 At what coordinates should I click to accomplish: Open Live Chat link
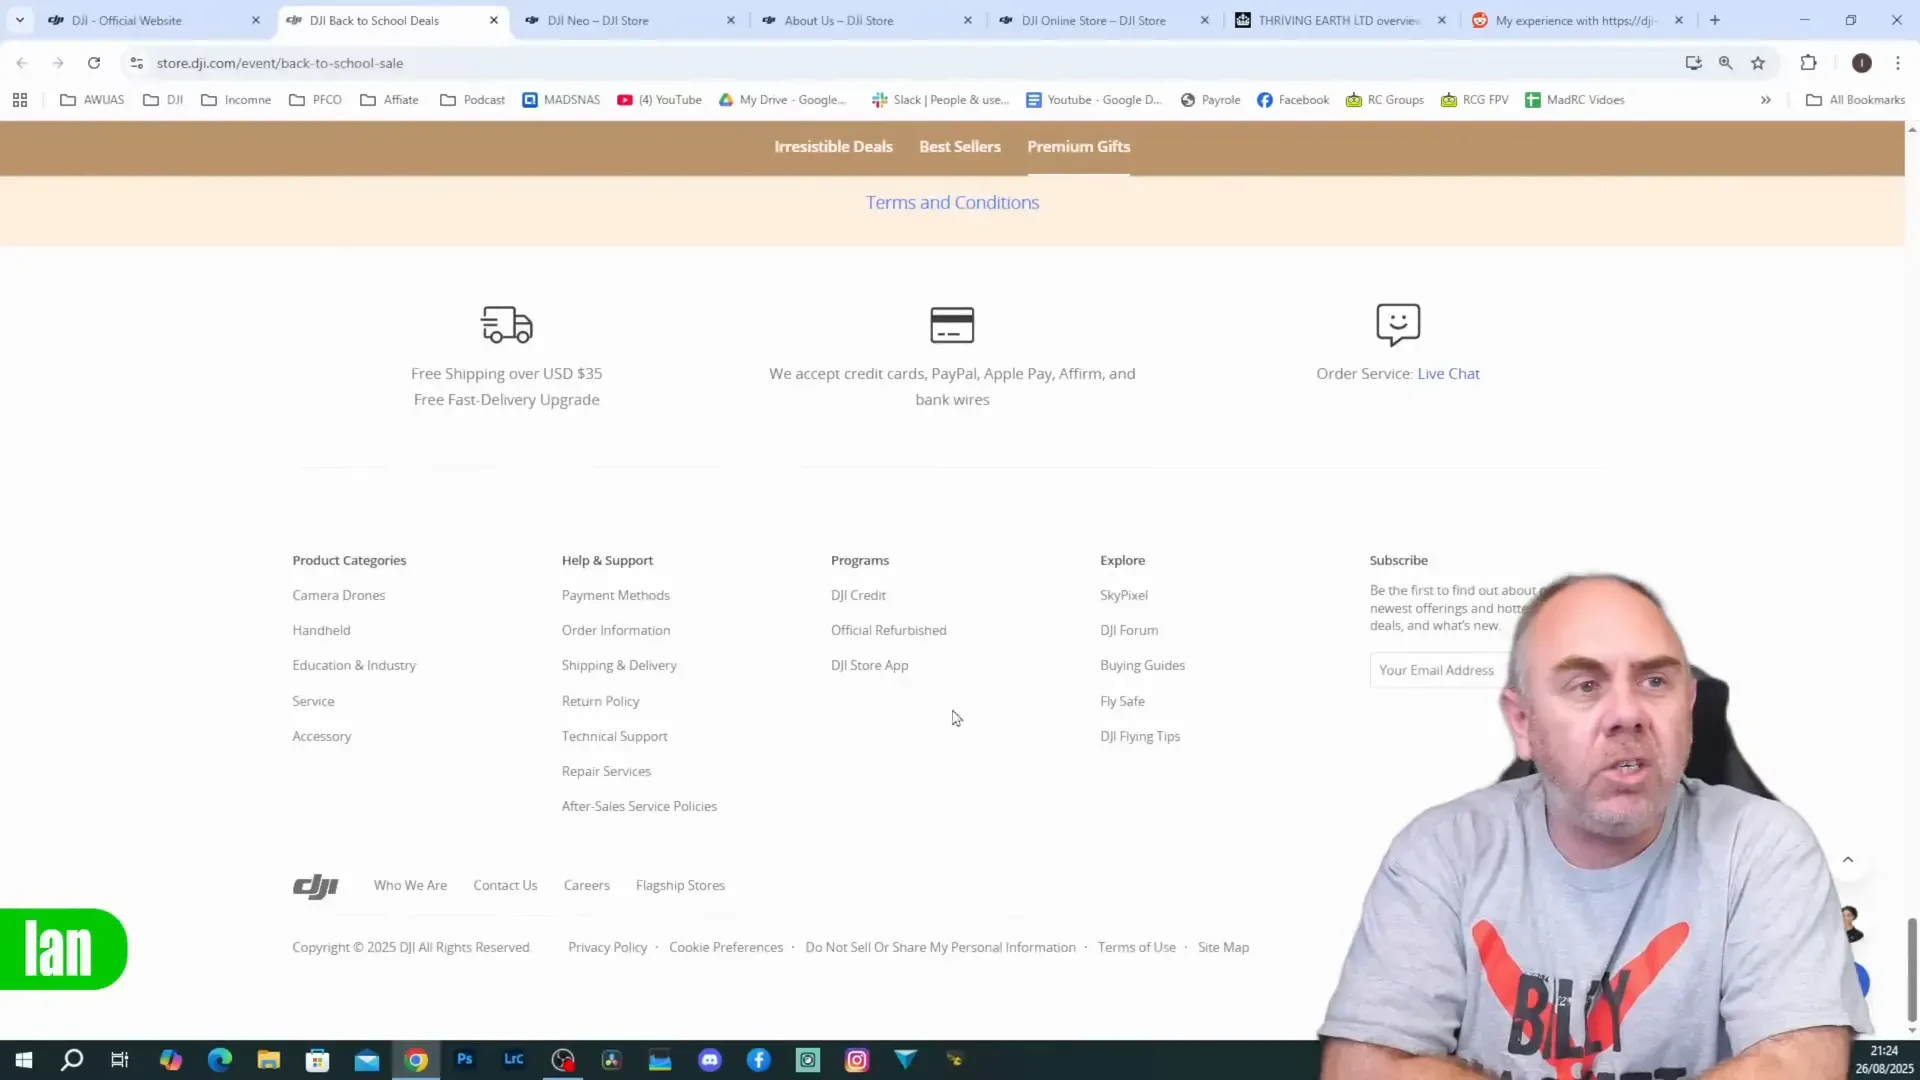1448,374
